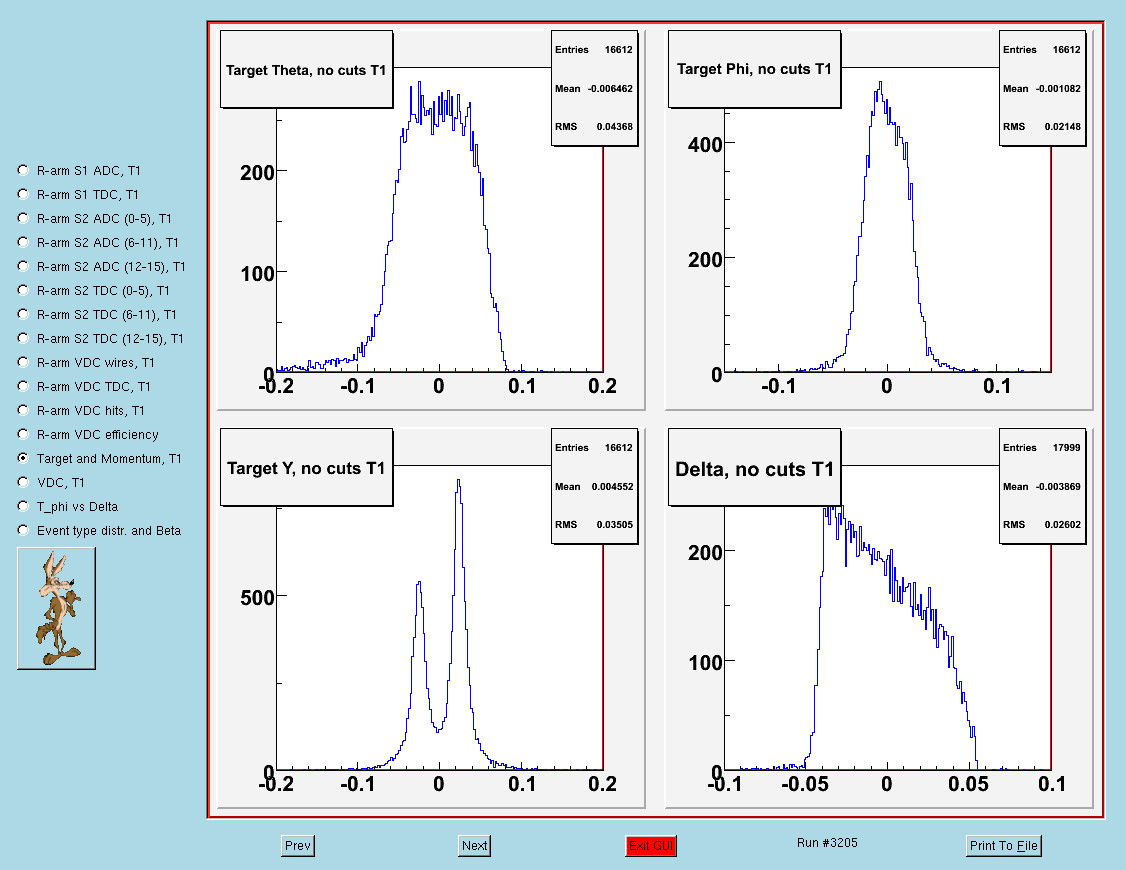
Task: Click Mean 0.004552 in Target Y stats
Action: coord(594,486)
